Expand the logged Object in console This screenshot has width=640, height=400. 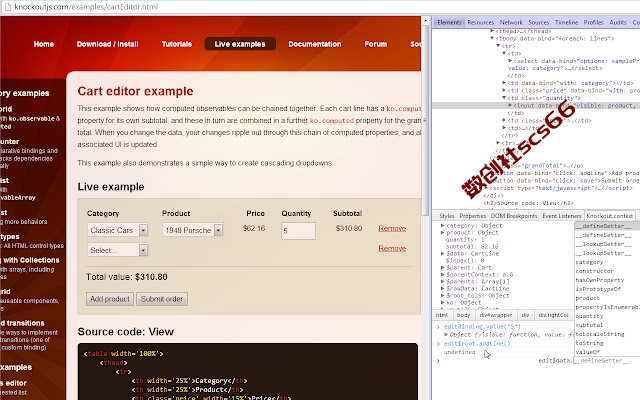447,335
